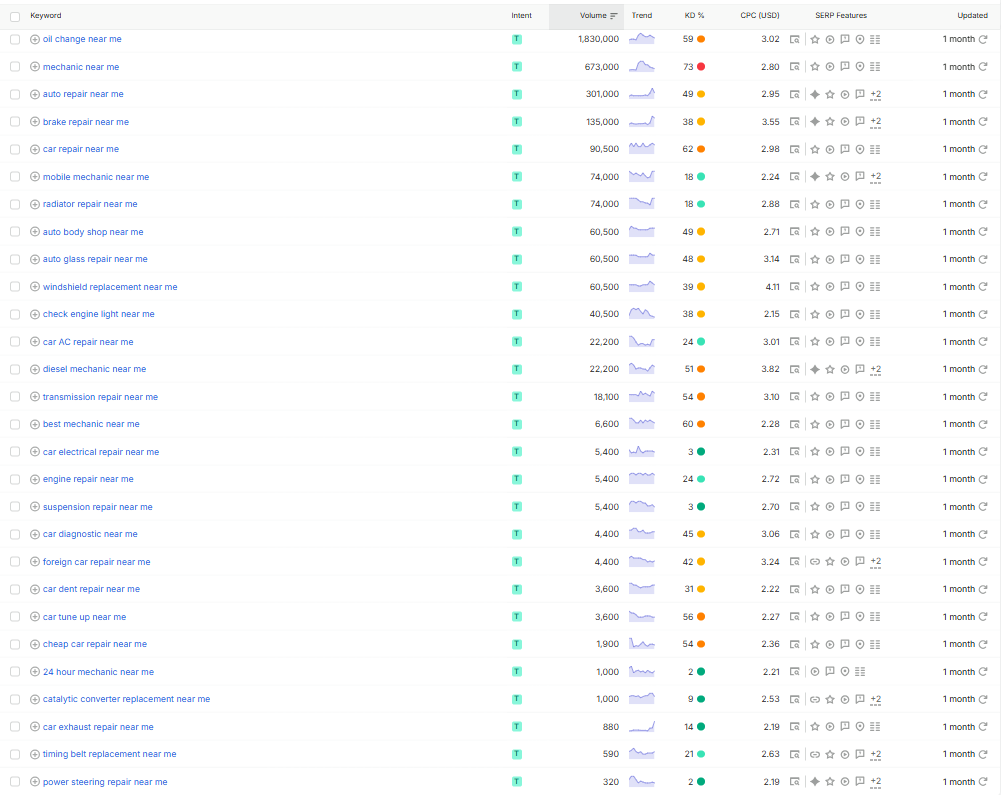1001x795 pixels.
Task: Click the SERP Features column header
Action: [841, 15]
